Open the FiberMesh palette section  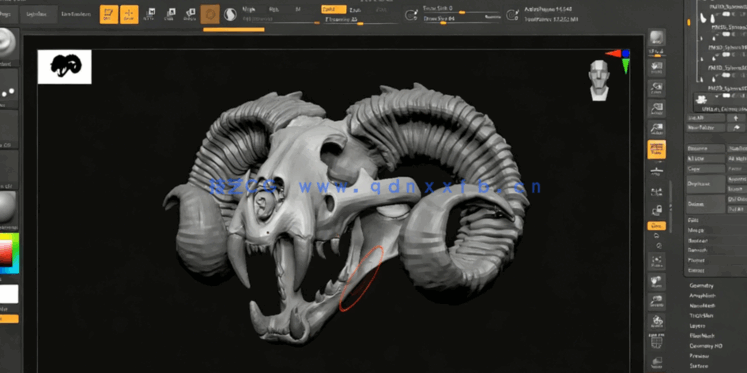702,335
